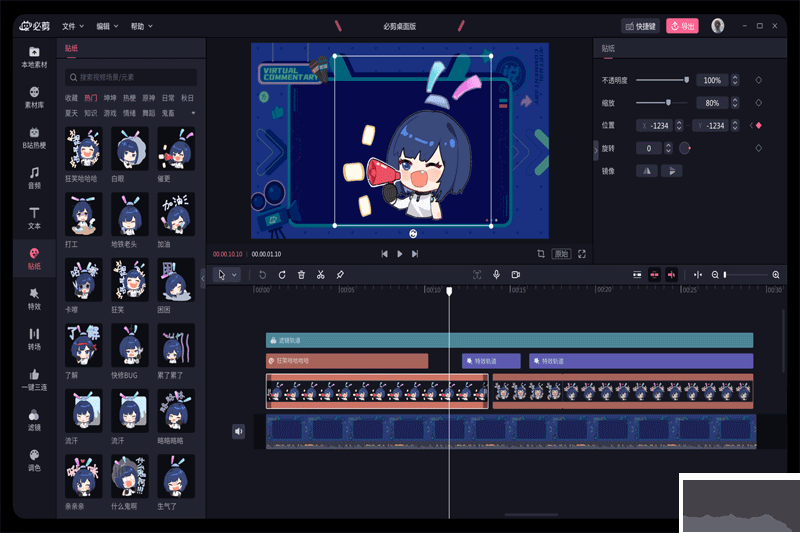Click the redo arrow in timeline toolbar

pos(282,275)
